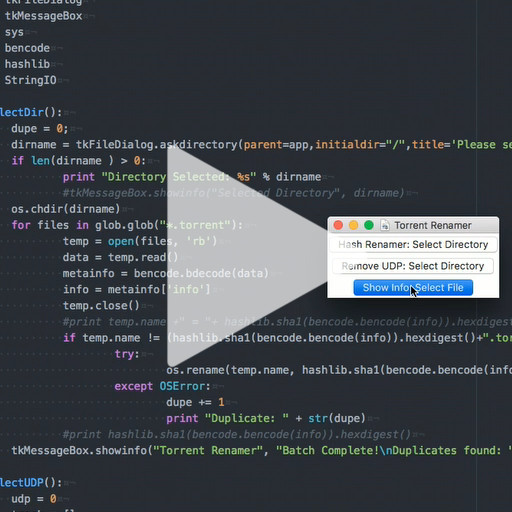Click the Torrent Renamer window title text
The width and height of the screenshot is (512, 512).
[433, 225]
